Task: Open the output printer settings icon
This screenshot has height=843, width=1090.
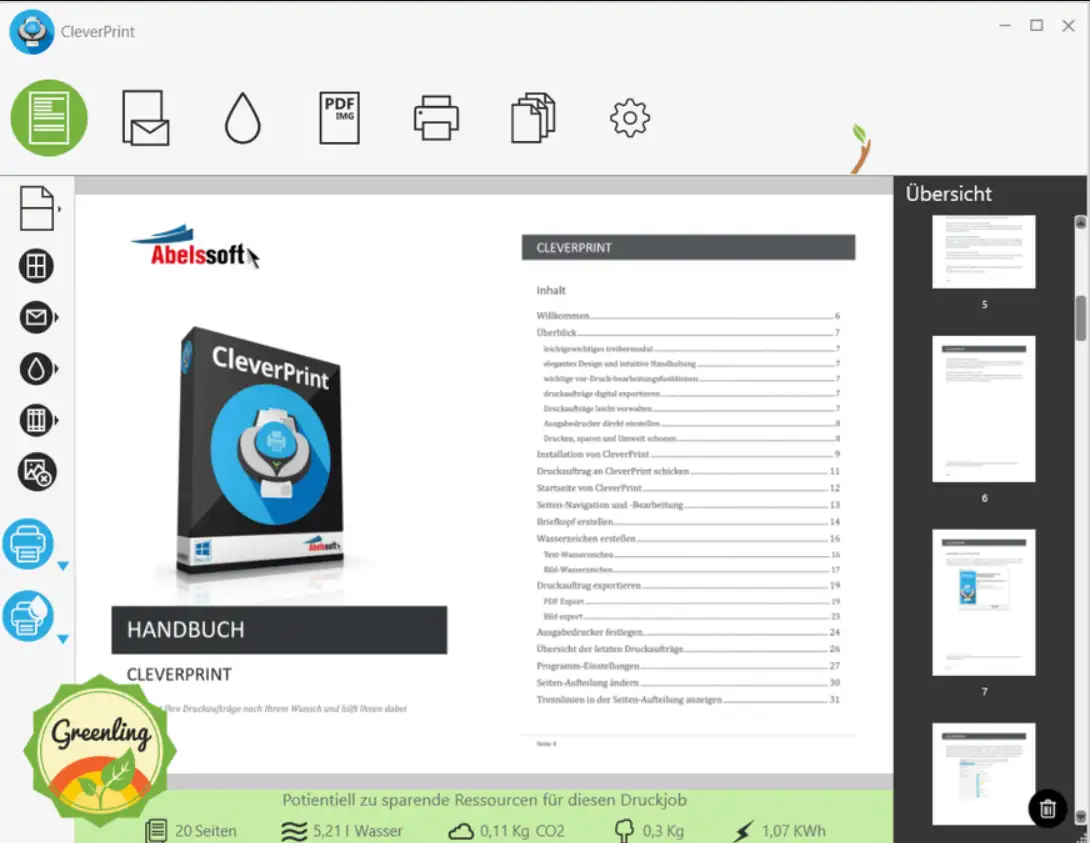Action: [436, 118]
